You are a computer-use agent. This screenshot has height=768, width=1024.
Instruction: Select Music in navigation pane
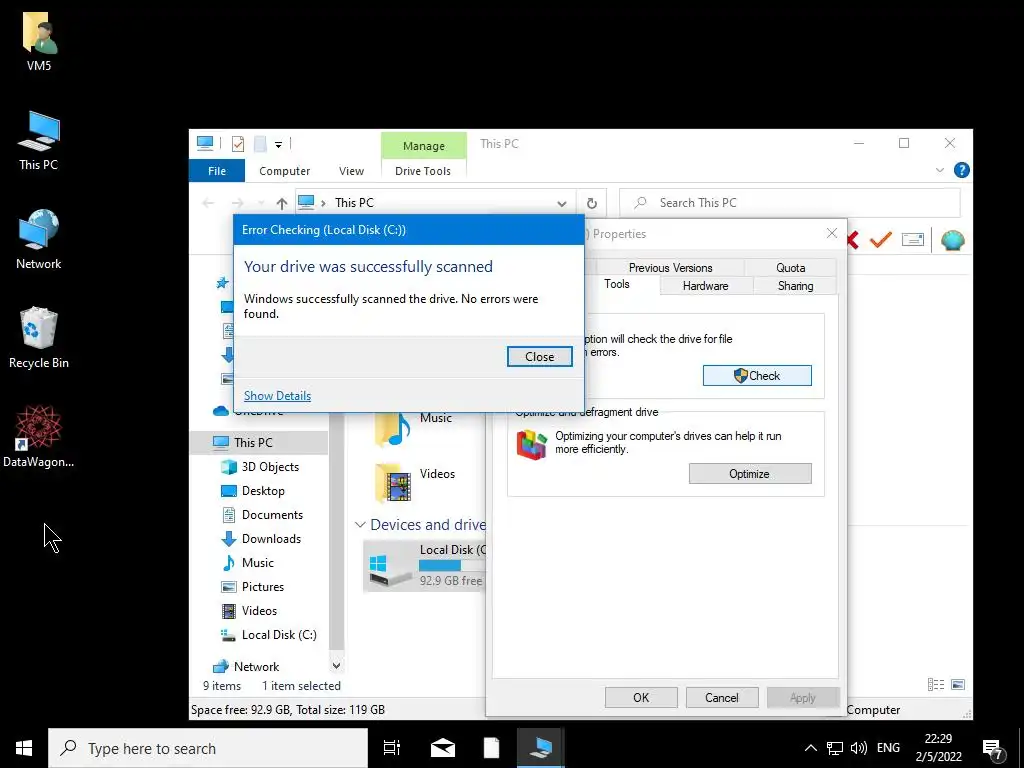point(257,563)
